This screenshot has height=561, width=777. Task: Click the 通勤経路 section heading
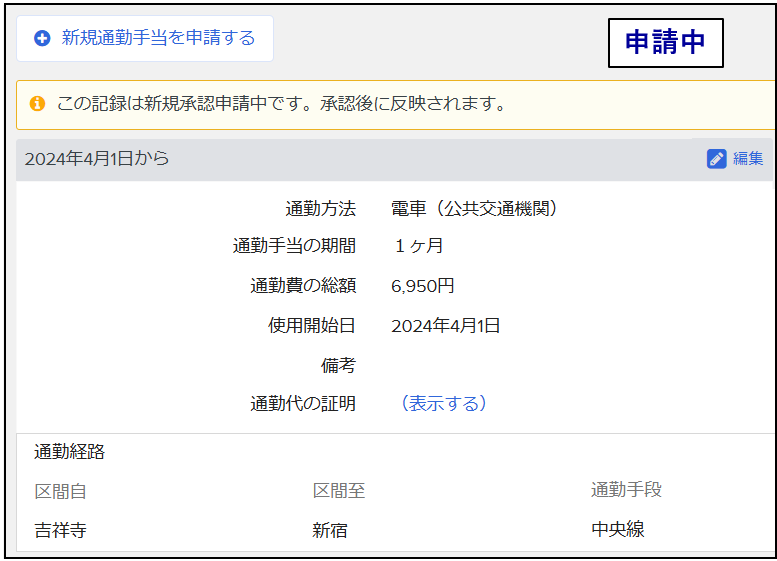click(69, 452)
